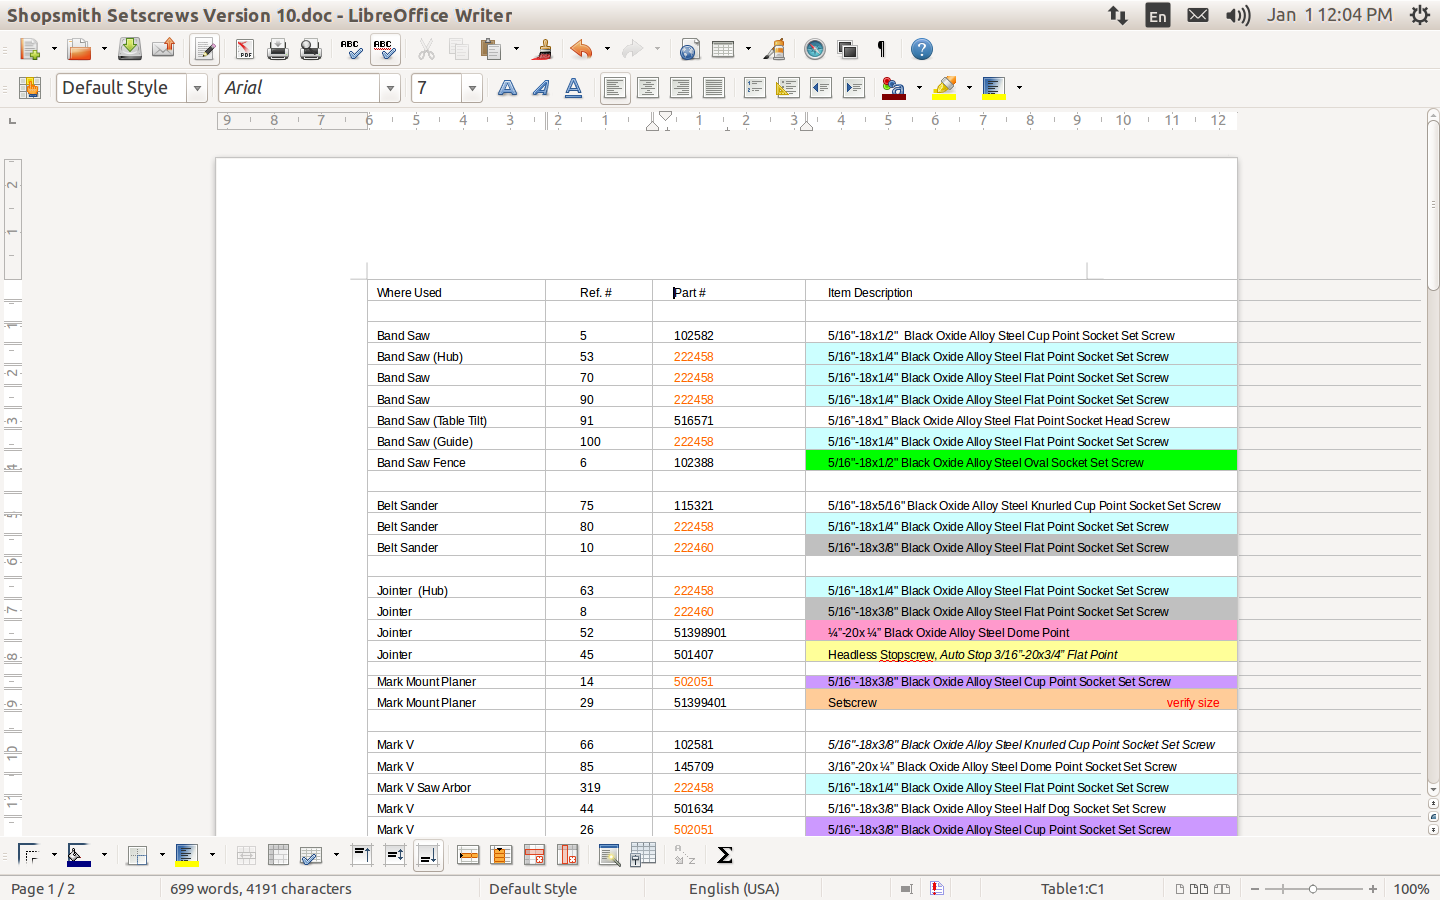
Task: Create a new document with the New icon
Action: pos(29,49)
